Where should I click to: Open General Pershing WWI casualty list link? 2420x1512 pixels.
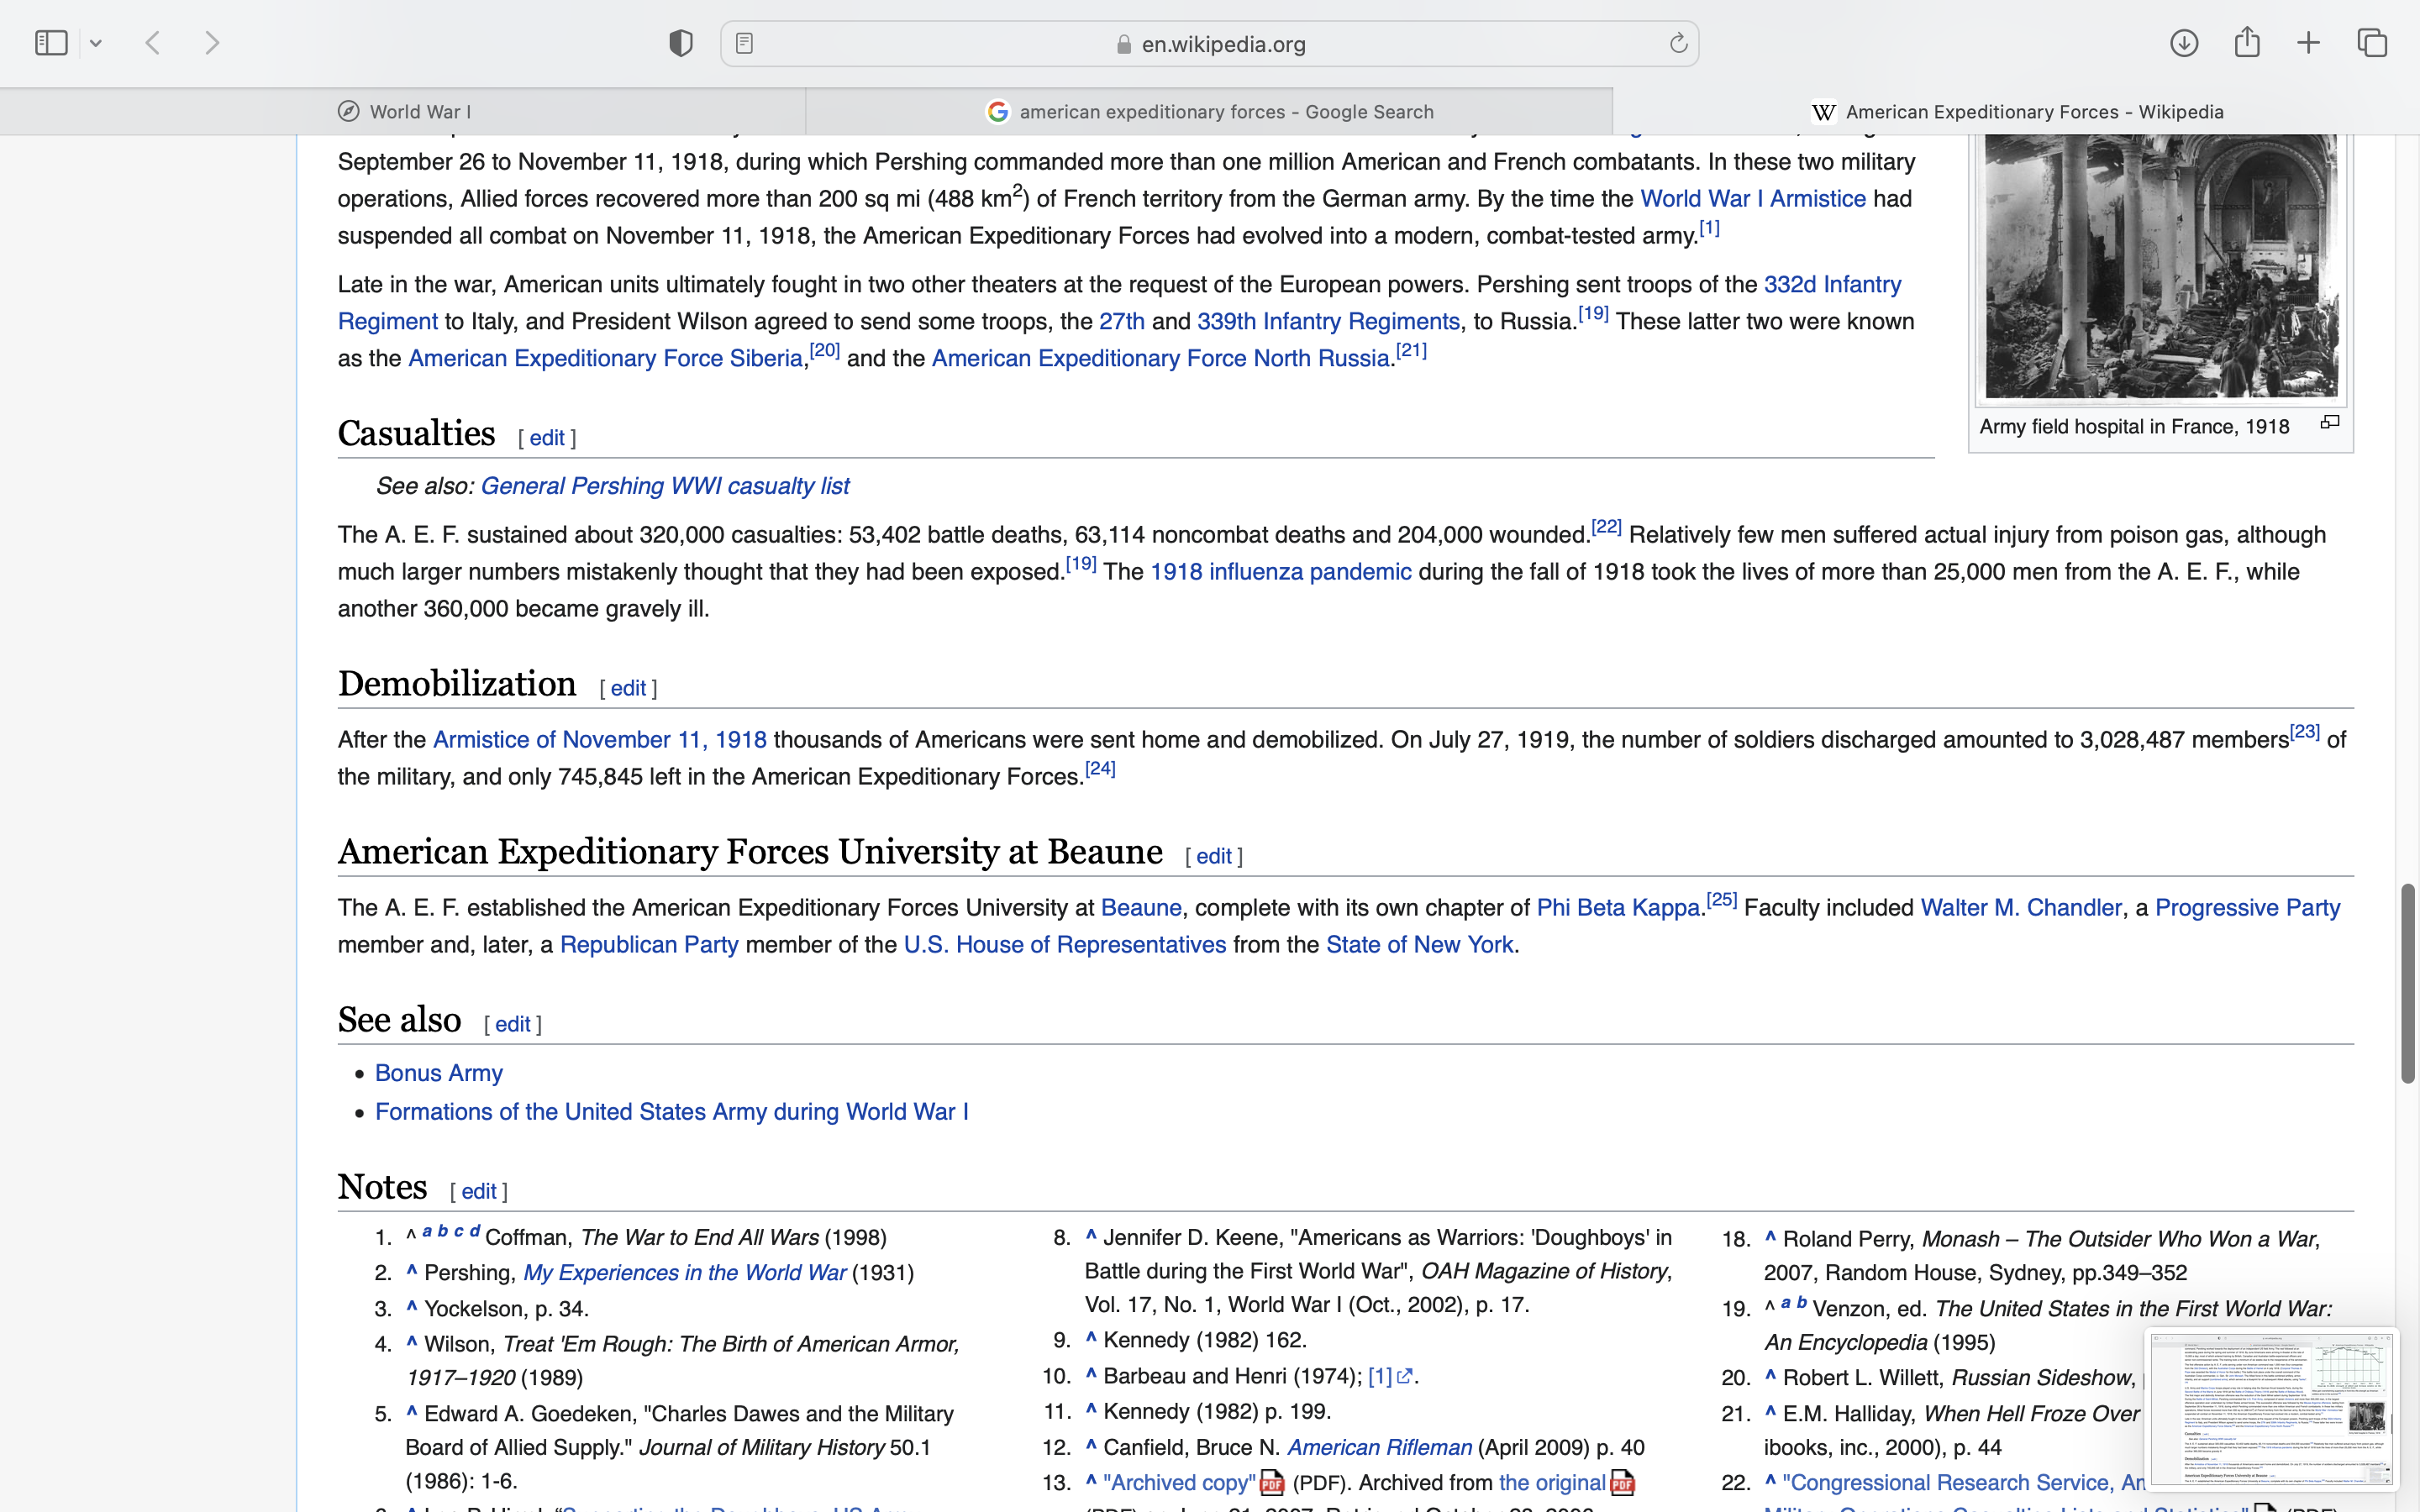tap(664, 486)
